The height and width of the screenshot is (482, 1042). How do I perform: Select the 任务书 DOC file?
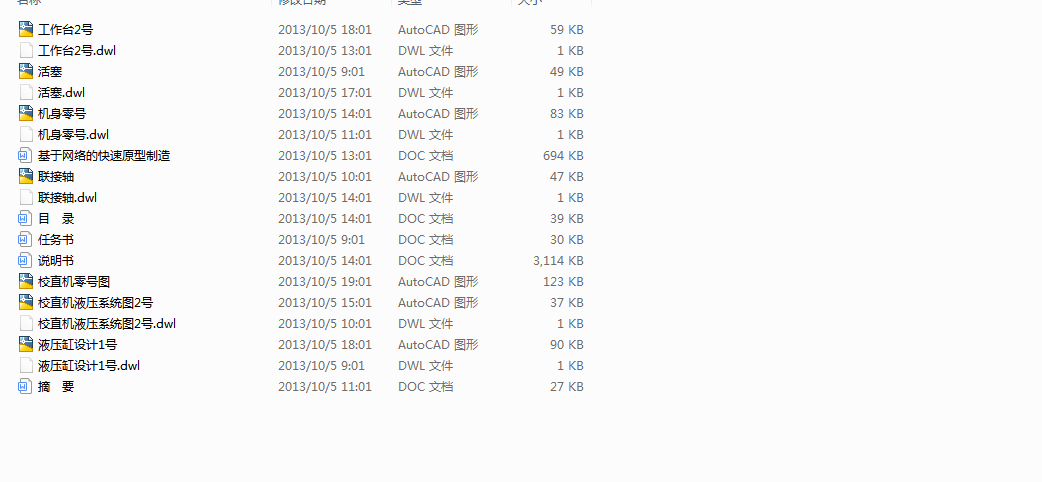point(56,240)
